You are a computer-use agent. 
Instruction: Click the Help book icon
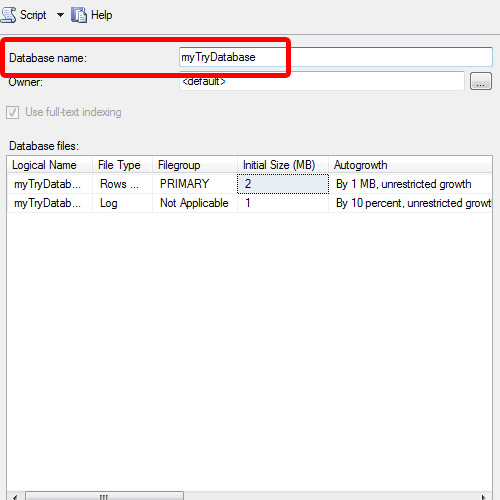click(79, 15)
